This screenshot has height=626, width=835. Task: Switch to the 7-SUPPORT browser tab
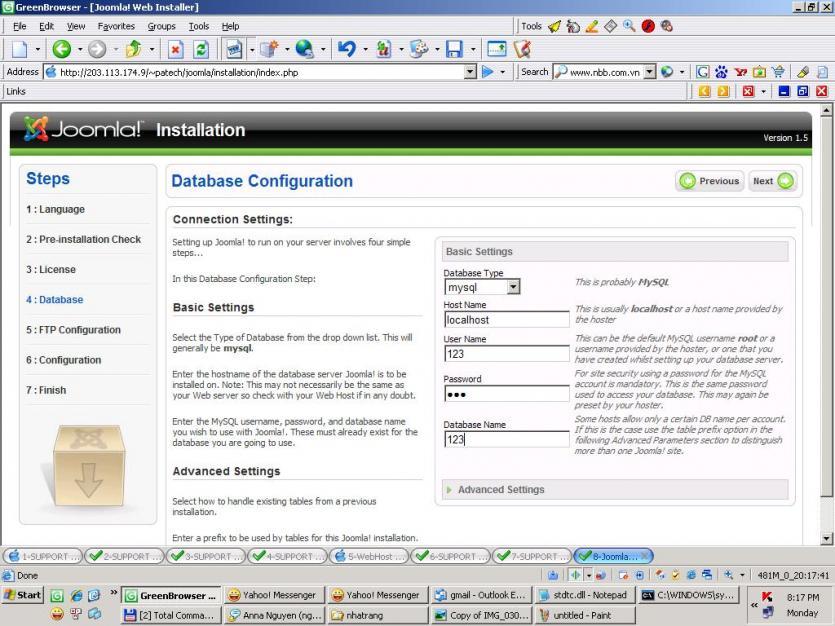[x=533, y=556]
